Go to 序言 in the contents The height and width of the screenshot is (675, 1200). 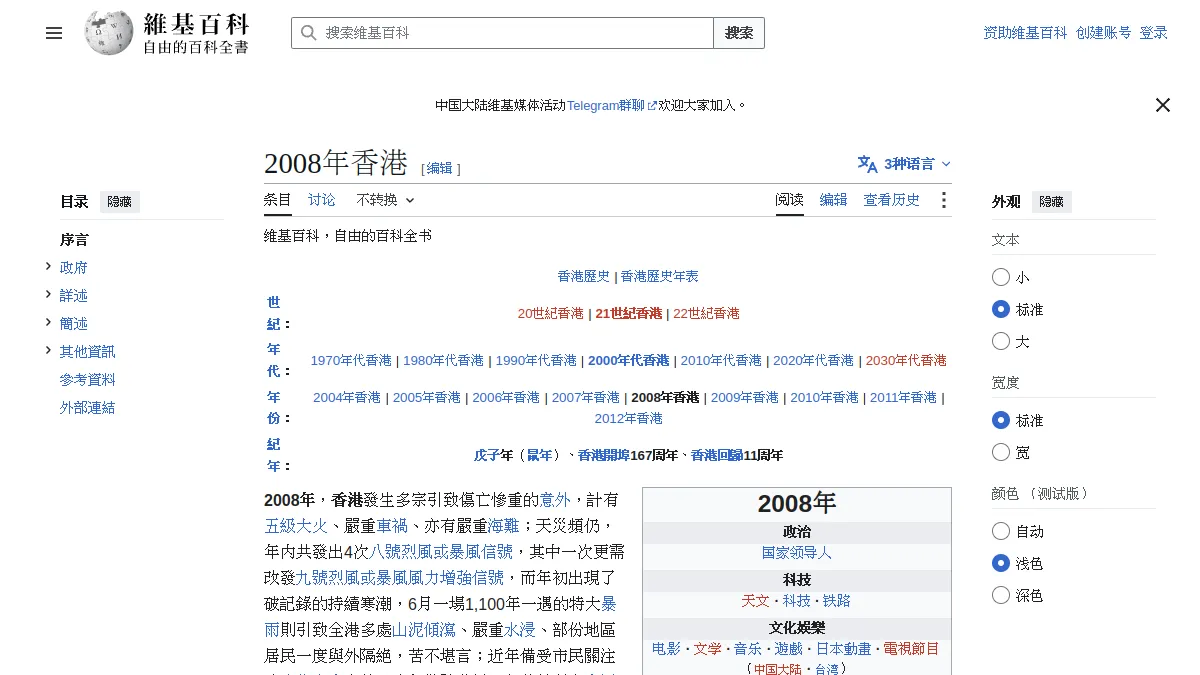pyautogui.click(x=74, y=240)
